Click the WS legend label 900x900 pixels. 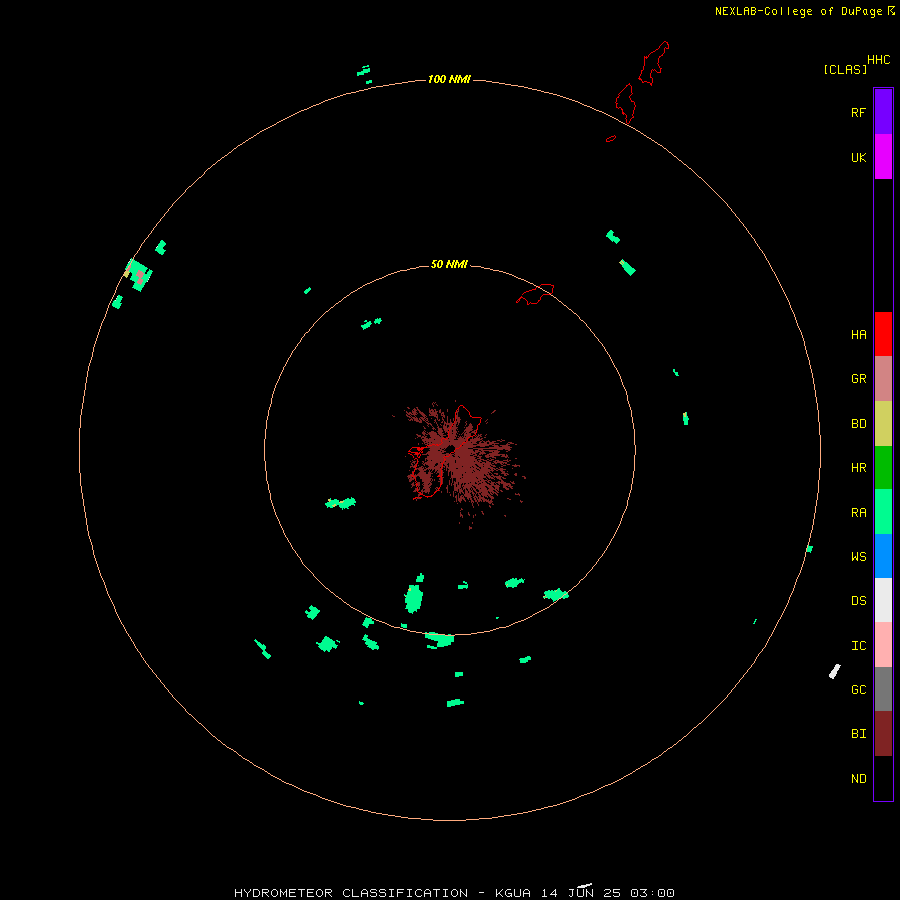pos(858,556)
